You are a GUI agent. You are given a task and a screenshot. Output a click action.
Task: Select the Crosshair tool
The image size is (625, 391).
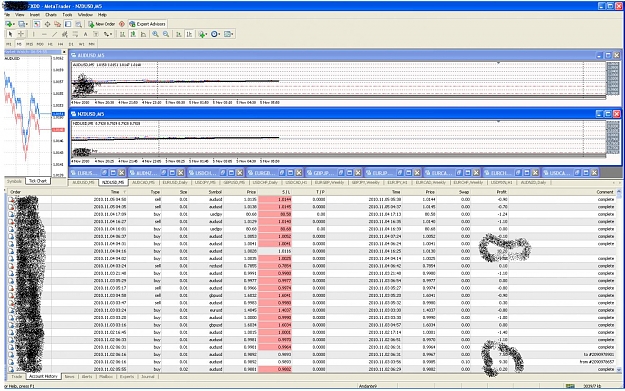point(21,34)
